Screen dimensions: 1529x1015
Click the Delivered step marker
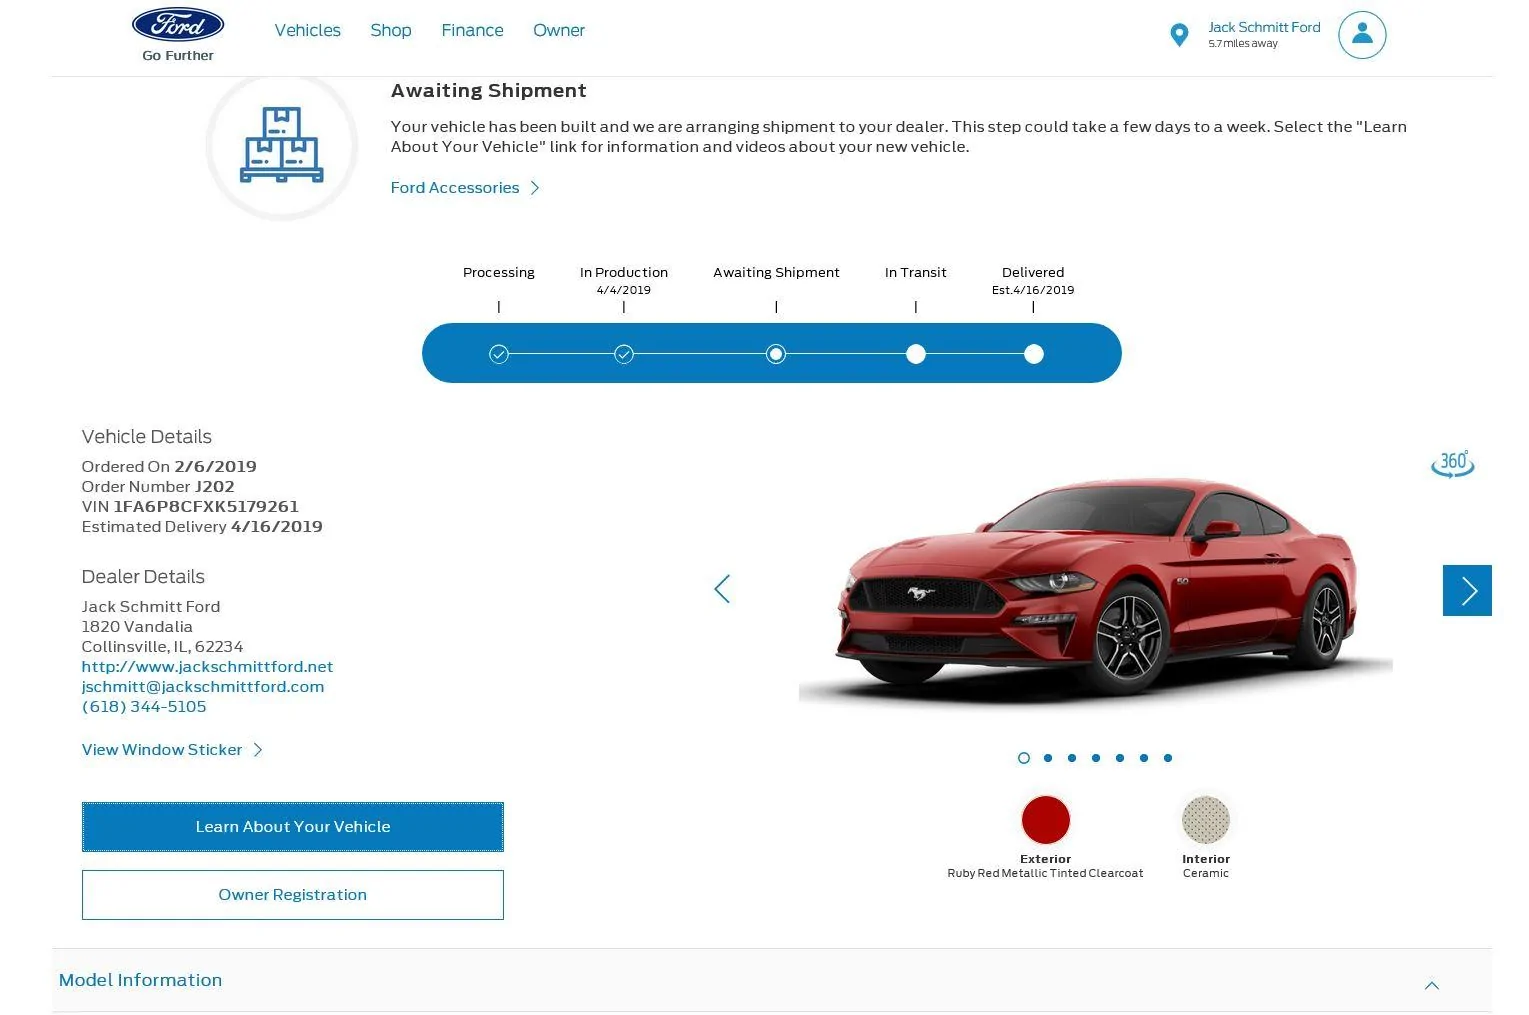pyautogui.click(x=1034, y=354)
